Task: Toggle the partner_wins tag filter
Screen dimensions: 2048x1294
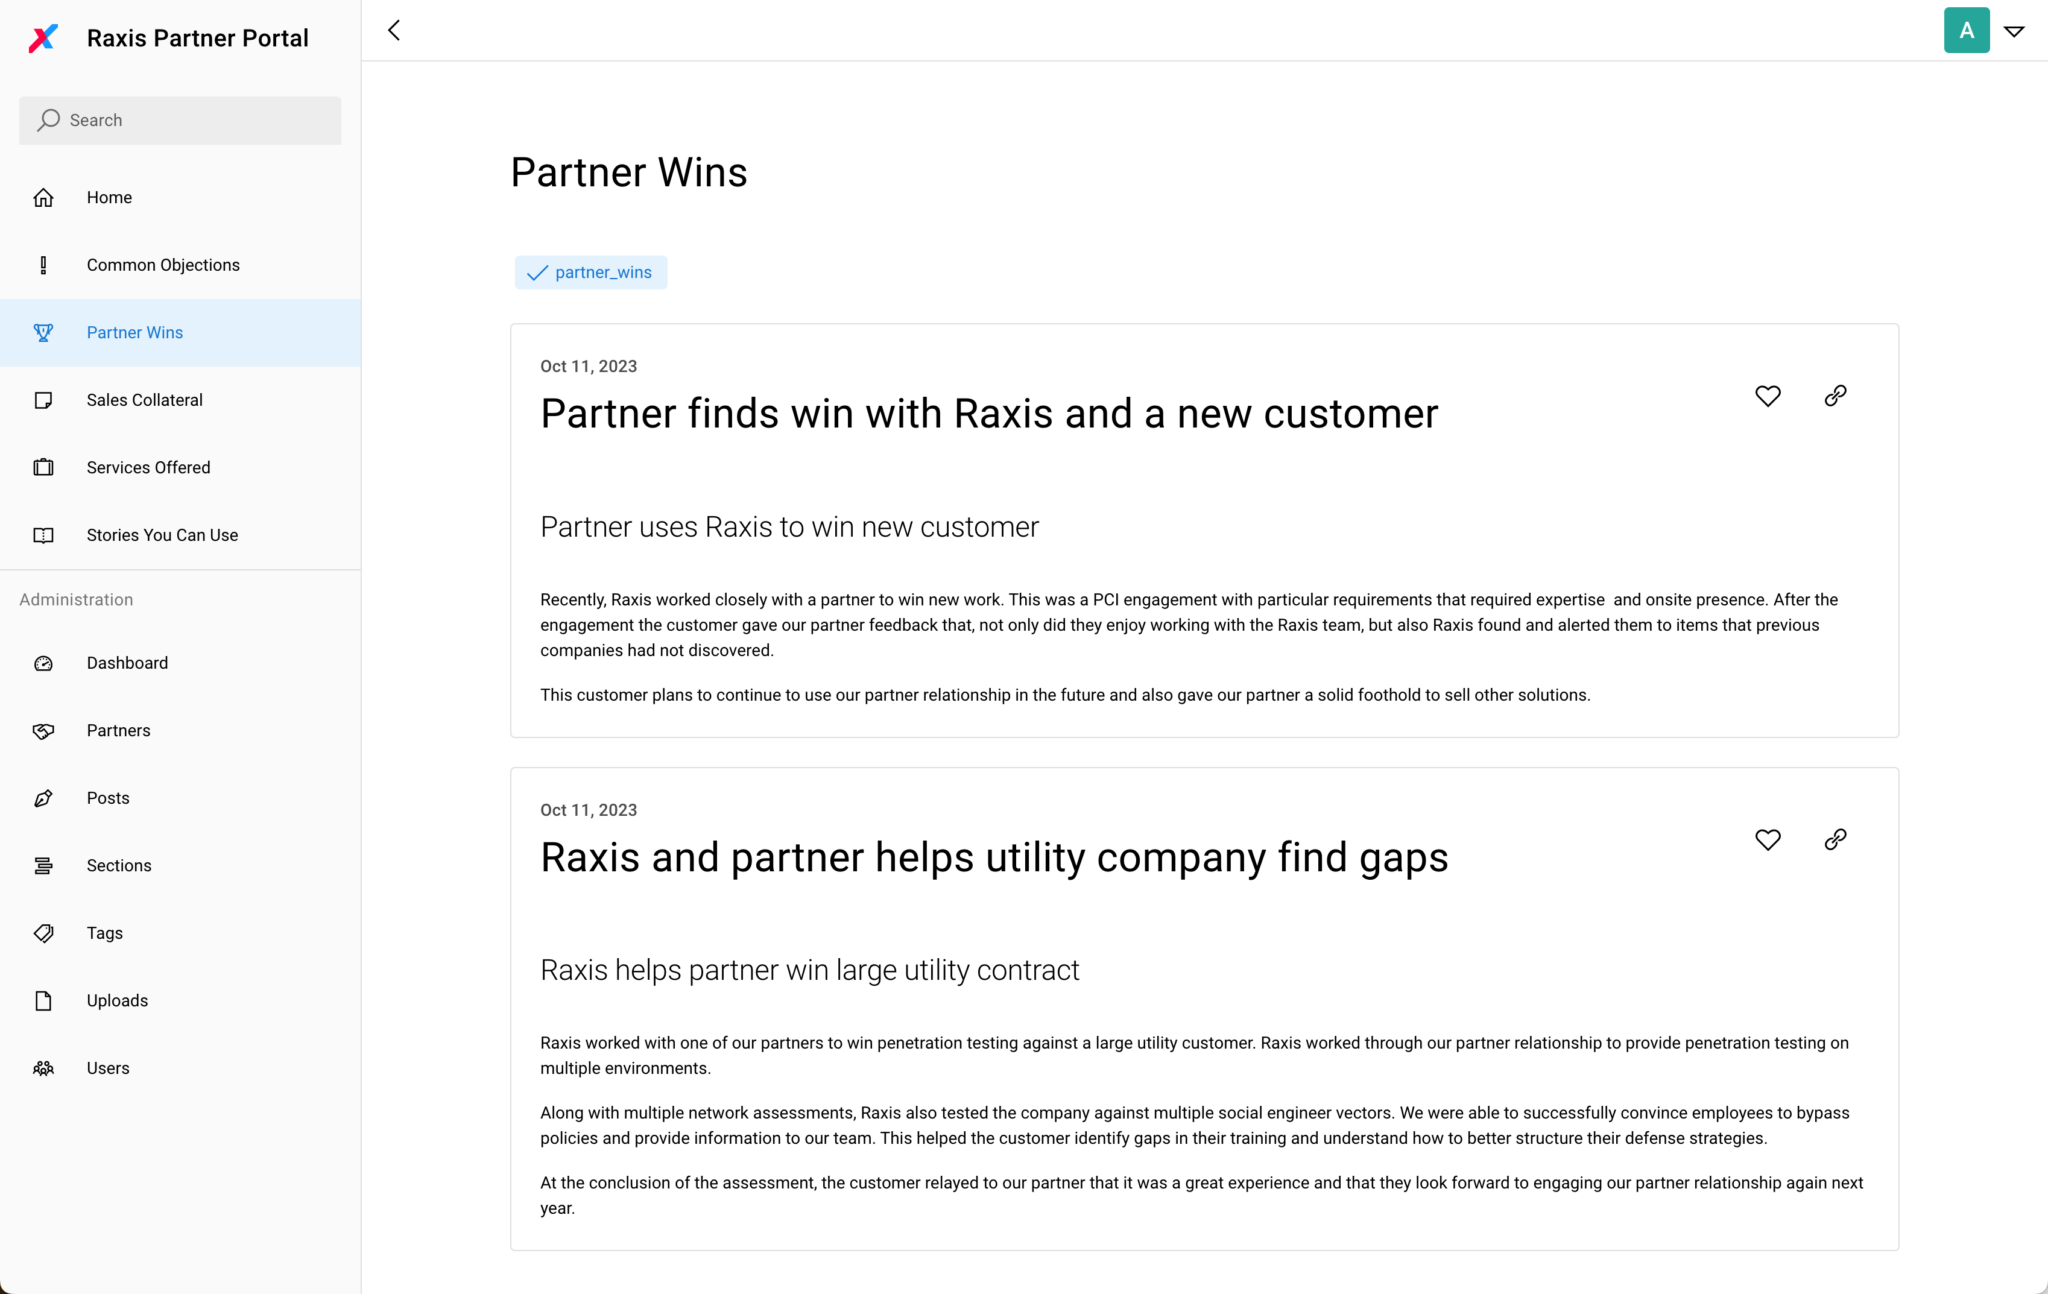Action: coord(591,272)
